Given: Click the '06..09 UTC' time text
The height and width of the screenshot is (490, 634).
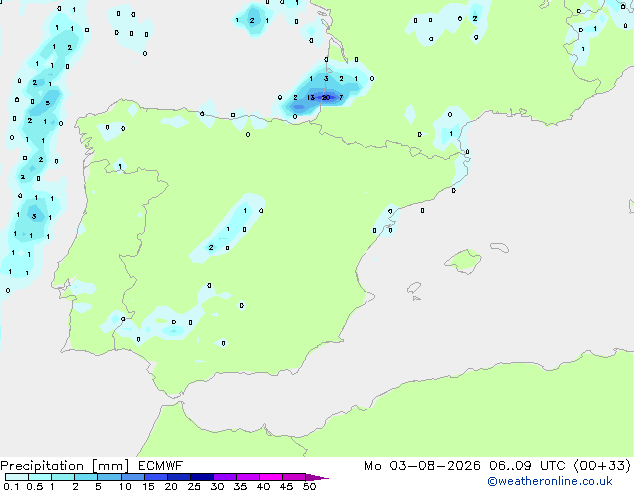Looking at the screenshot, I should (527, 466).
